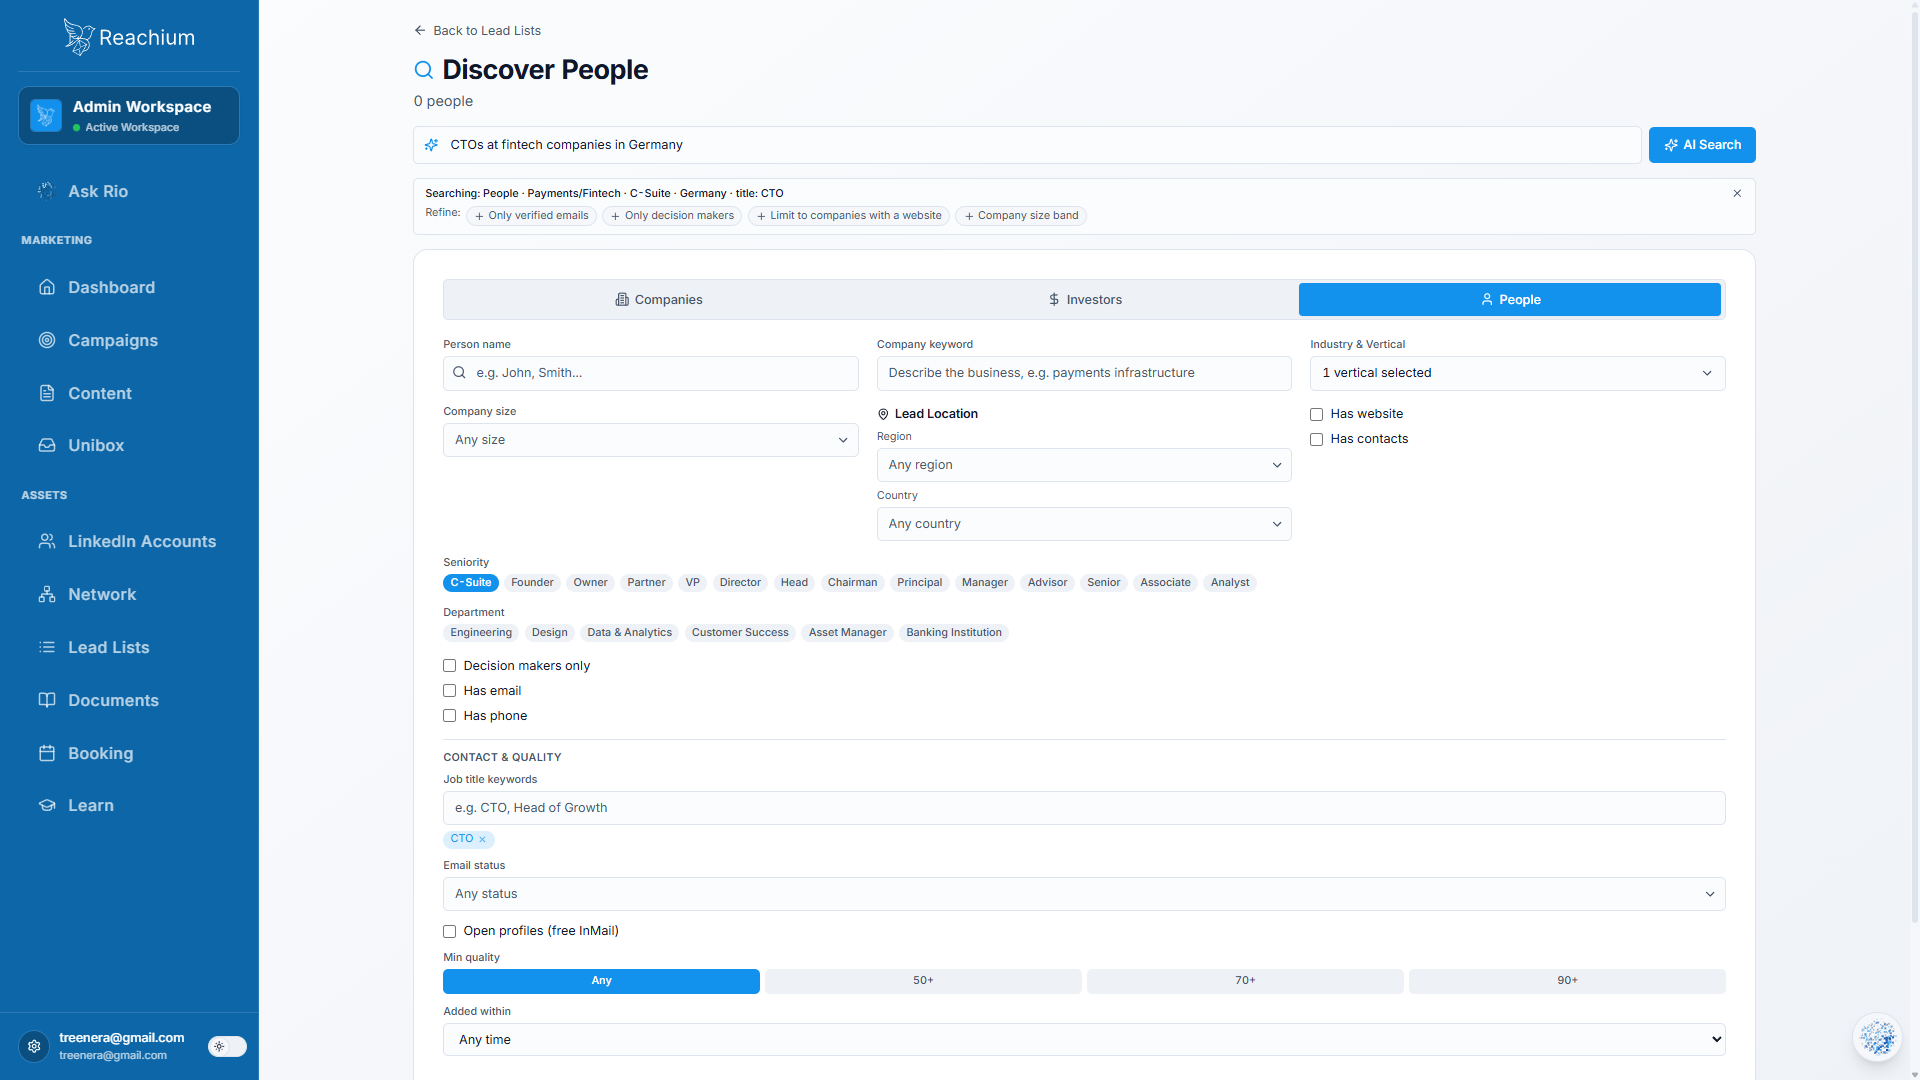Screen dimensions: 1920x1080
Task: Enable Open profiles free InMail checkbox
Action: click(450, 931)
